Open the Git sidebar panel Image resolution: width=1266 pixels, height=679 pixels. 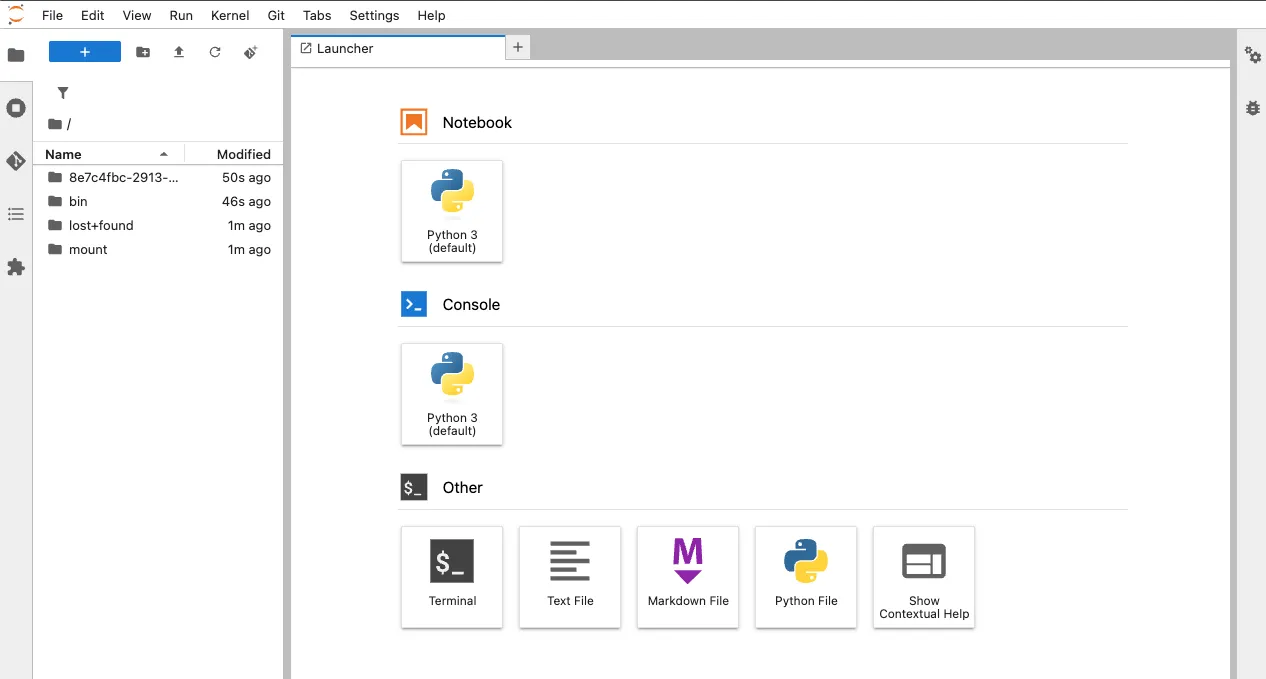pos(16,161)
